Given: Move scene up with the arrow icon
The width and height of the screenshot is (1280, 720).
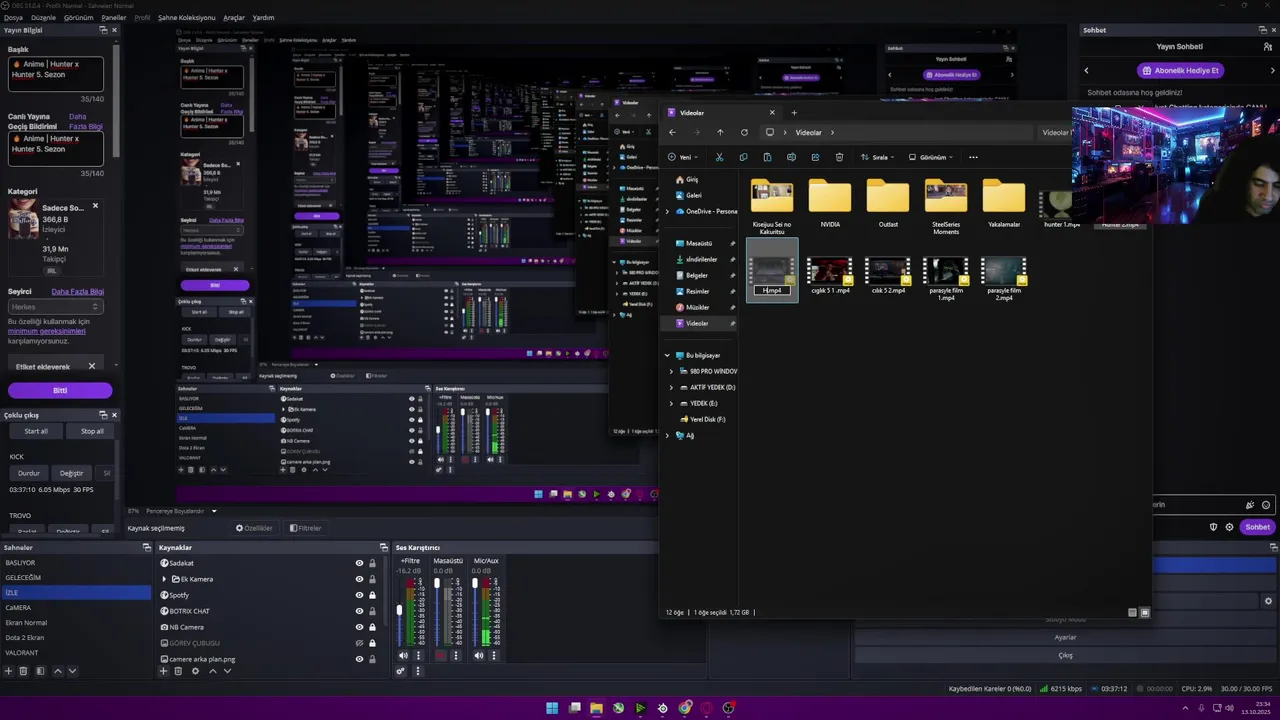Looking at the screenshot, I should pyautogui.click(x=57, y=671).
